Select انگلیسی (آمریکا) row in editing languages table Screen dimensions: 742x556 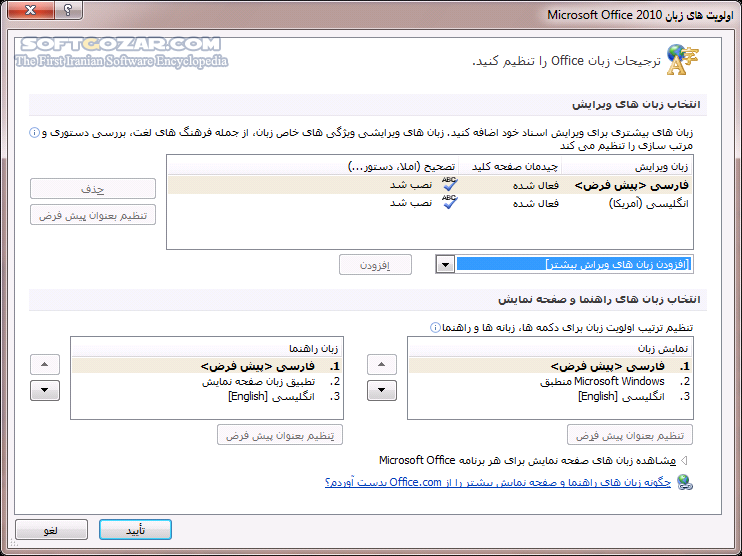tap(430, 203)
